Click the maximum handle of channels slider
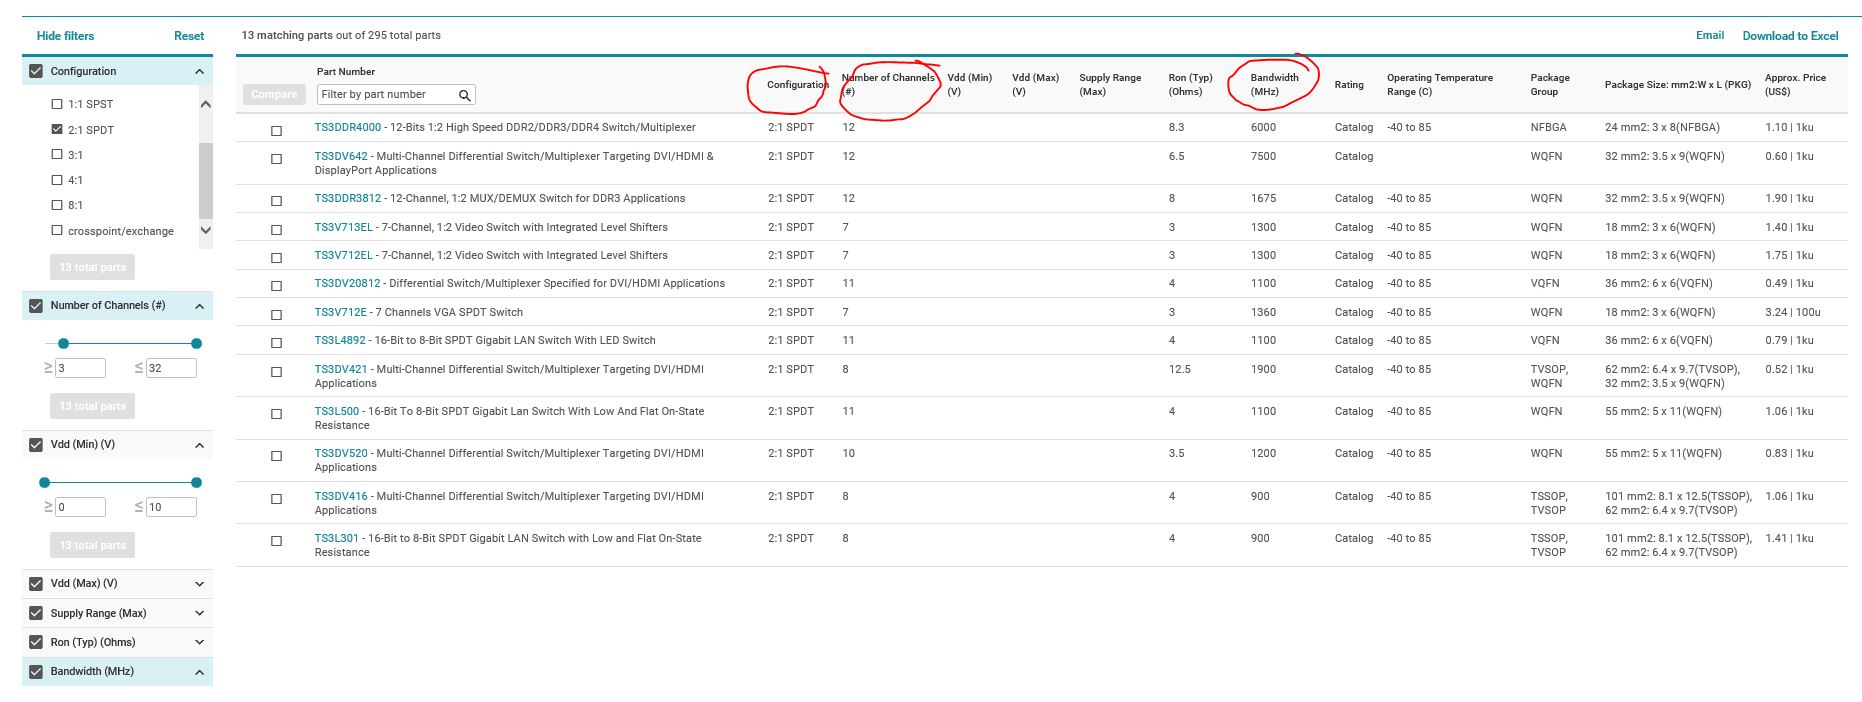This screenshot has width=1862, height=702. pyautogui.click(x=196, y=344)
